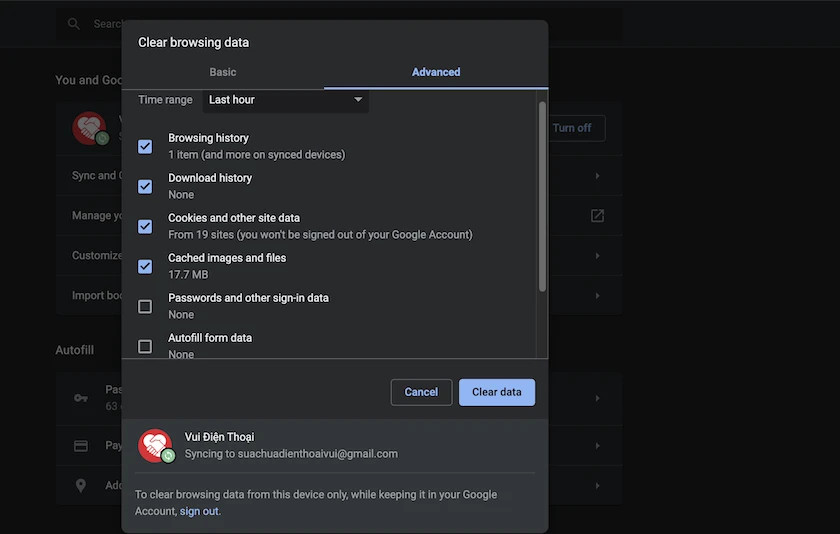Click the Payment methods card icon
The height and width of the screenshot is (534, 840).
[x=81, y=446]
